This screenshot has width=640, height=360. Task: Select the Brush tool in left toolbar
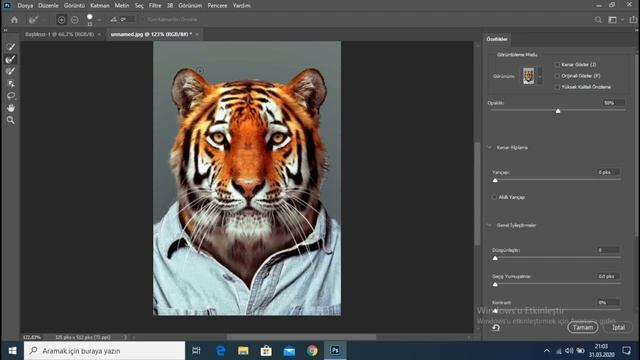coord(11,71)
